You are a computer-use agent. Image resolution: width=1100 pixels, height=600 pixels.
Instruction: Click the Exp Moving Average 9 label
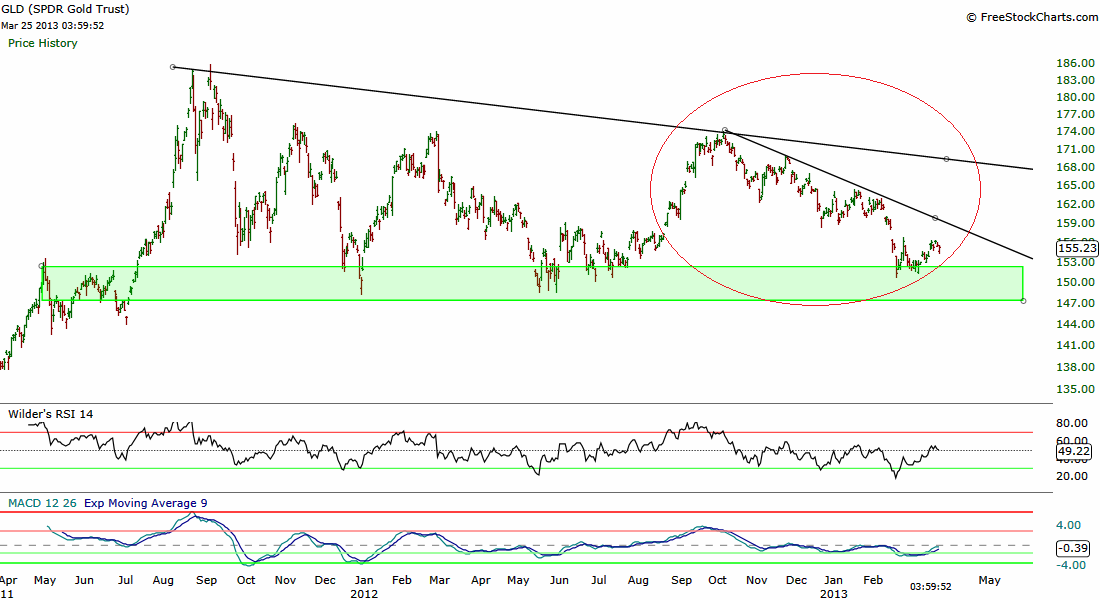coord(145,503)
